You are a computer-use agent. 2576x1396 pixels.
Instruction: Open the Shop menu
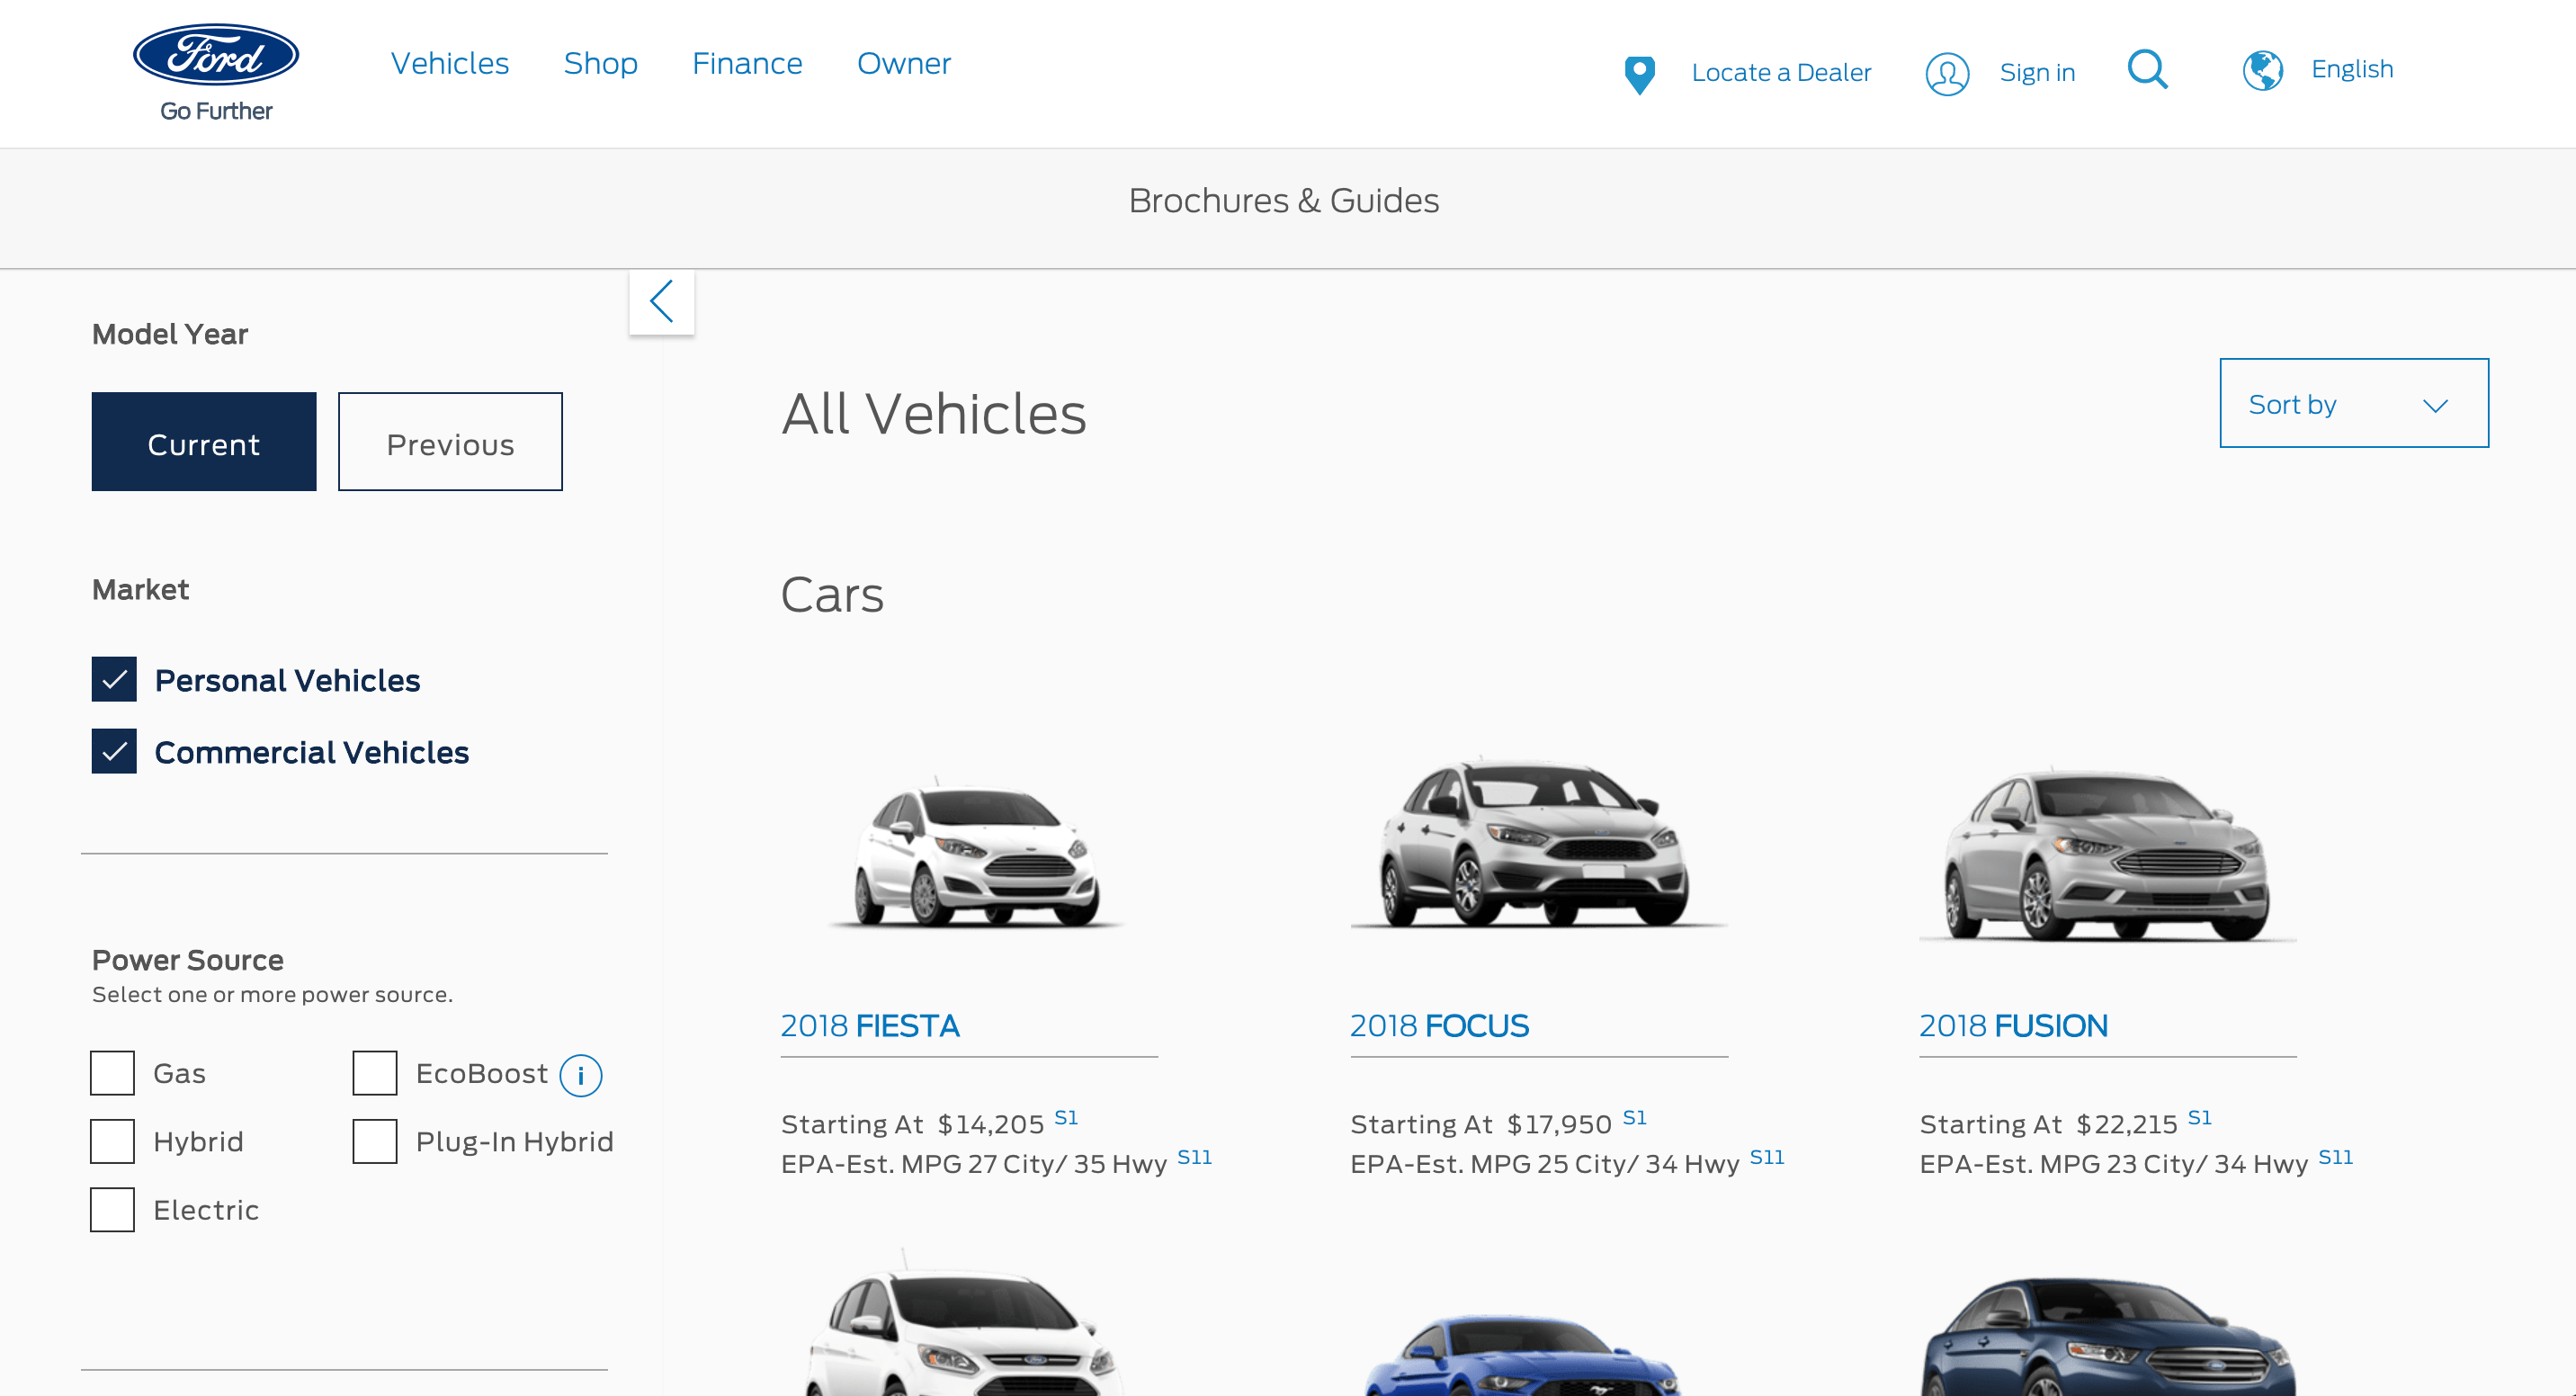(600, 64)
